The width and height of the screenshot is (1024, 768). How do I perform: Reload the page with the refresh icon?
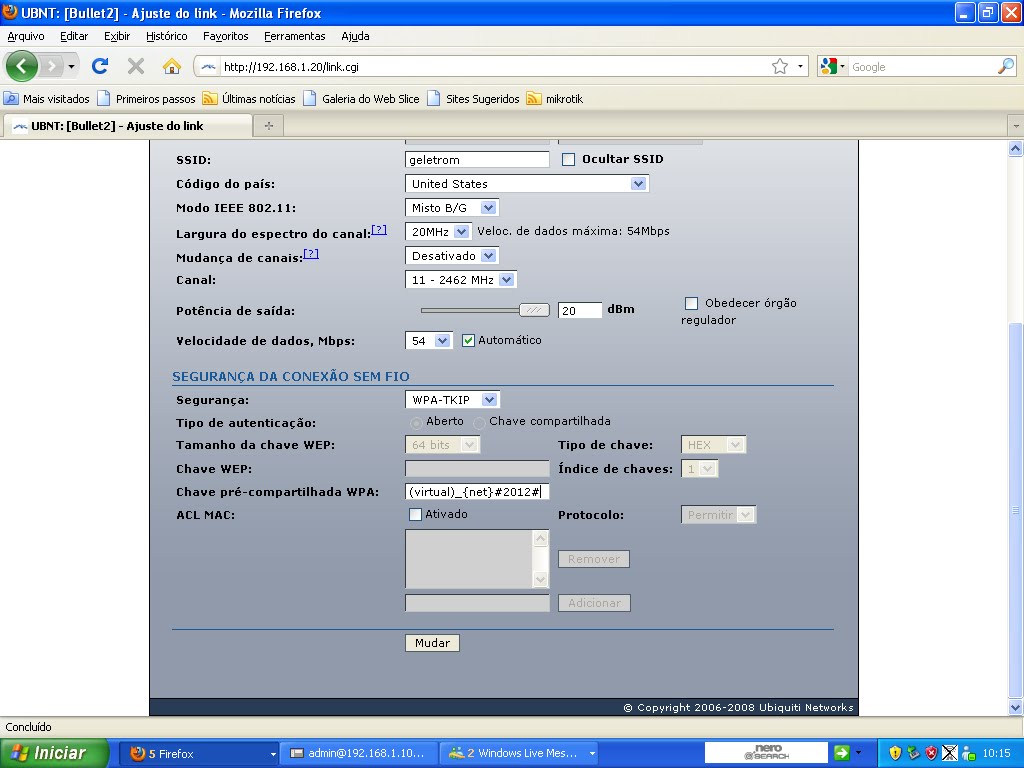coord(99,66)
